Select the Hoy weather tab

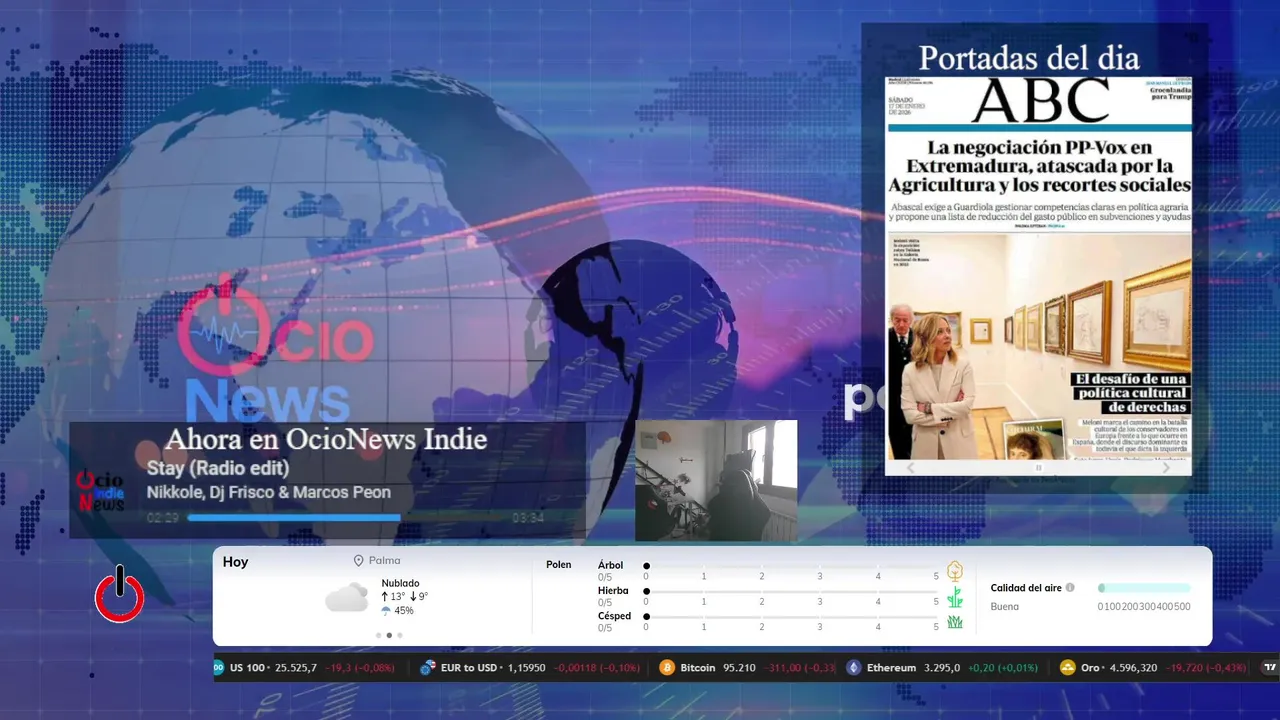click(235, 562)
